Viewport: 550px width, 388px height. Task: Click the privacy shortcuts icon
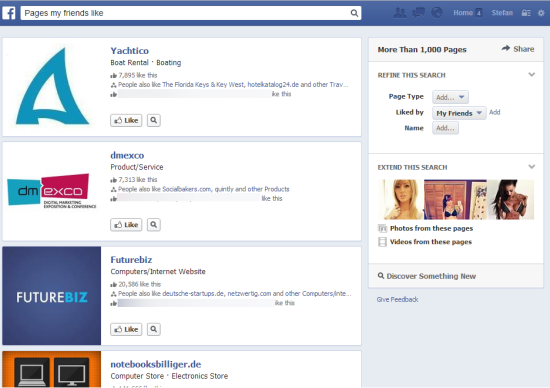526,13
